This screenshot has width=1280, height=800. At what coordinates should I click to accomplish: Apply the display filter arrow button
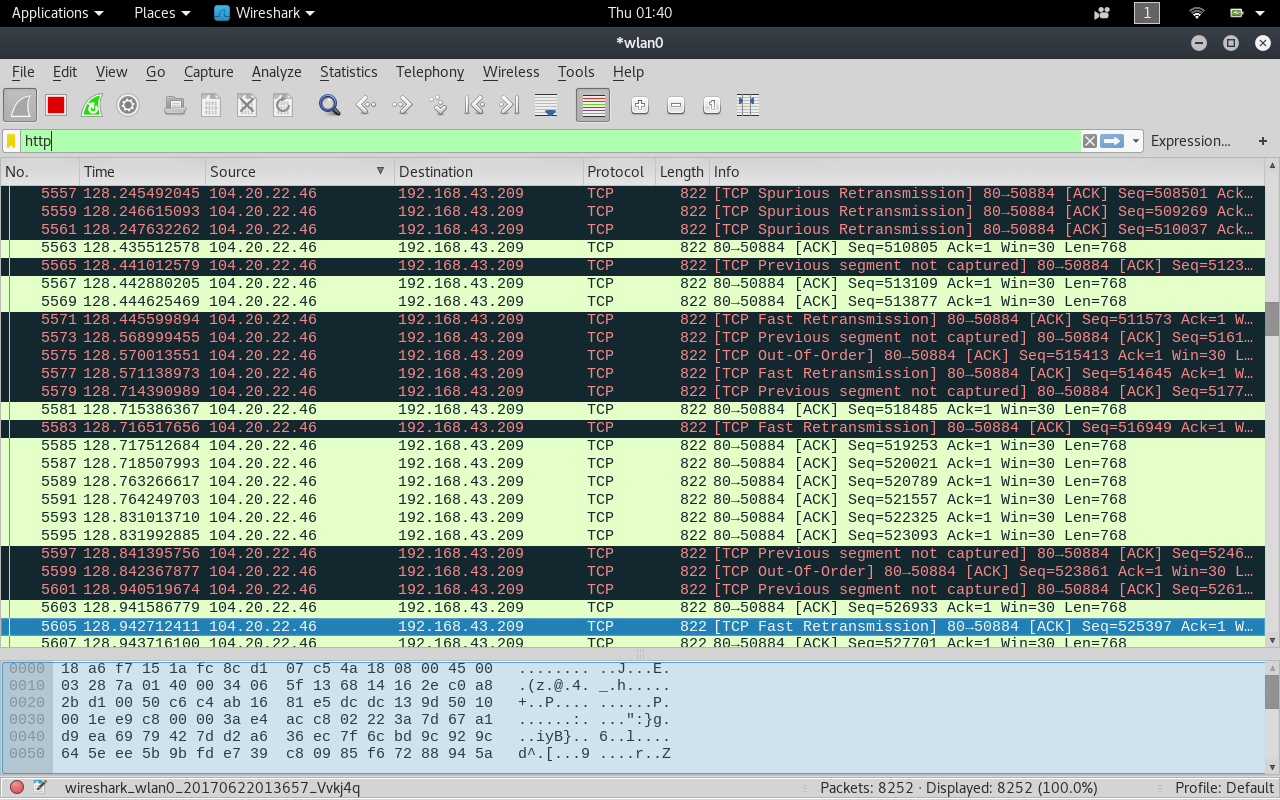pos(1112,141)
